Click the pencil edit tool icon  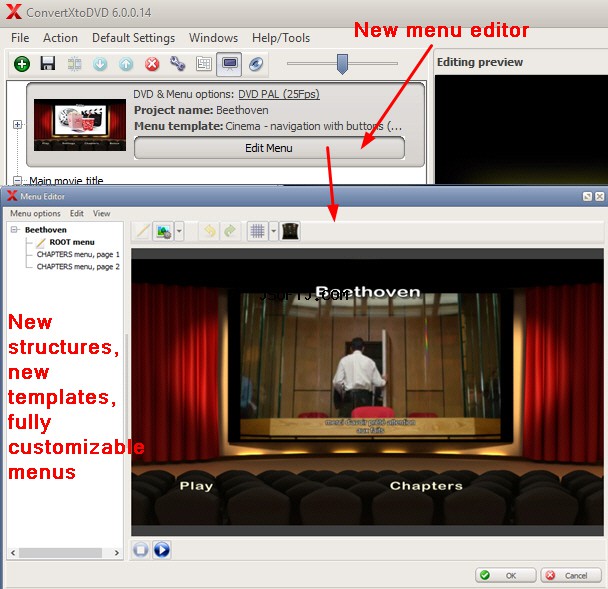(142, 231)
